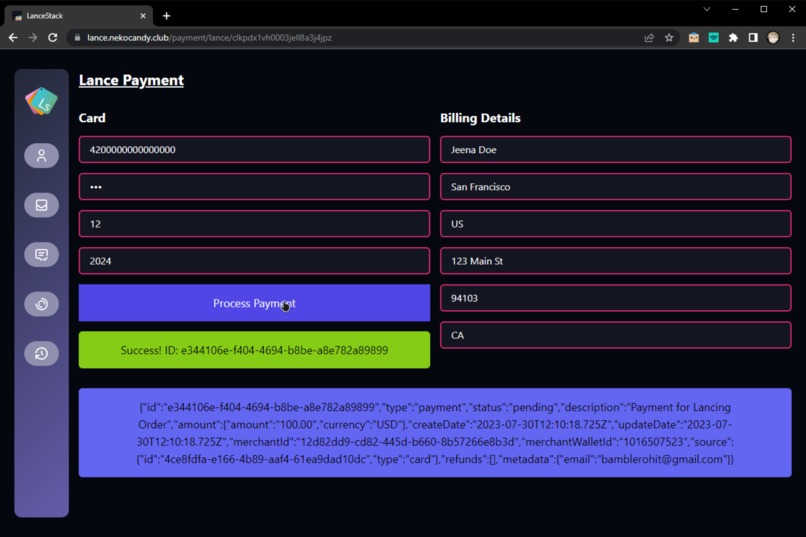
Task: Focus the card number field 4200000000000000
Action: pyautogui.click(x=254, y=150)
